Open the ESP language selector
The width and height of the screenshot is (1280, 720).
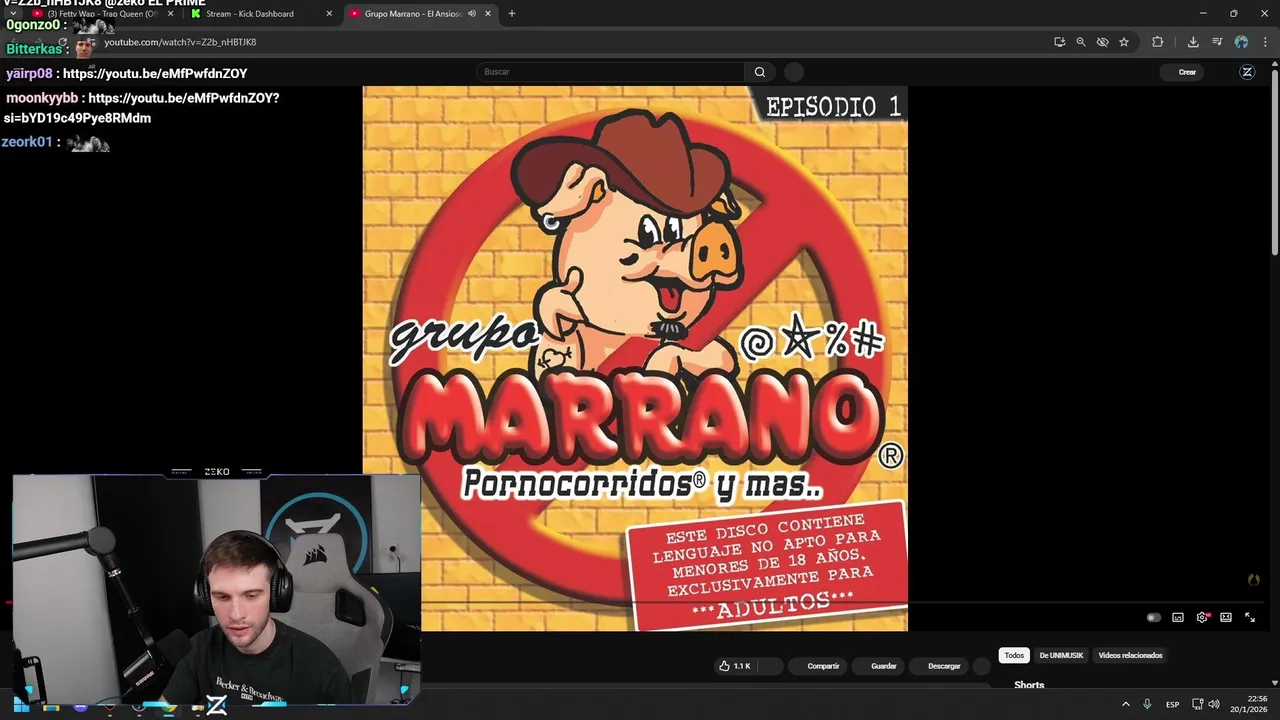[1172, 705]
